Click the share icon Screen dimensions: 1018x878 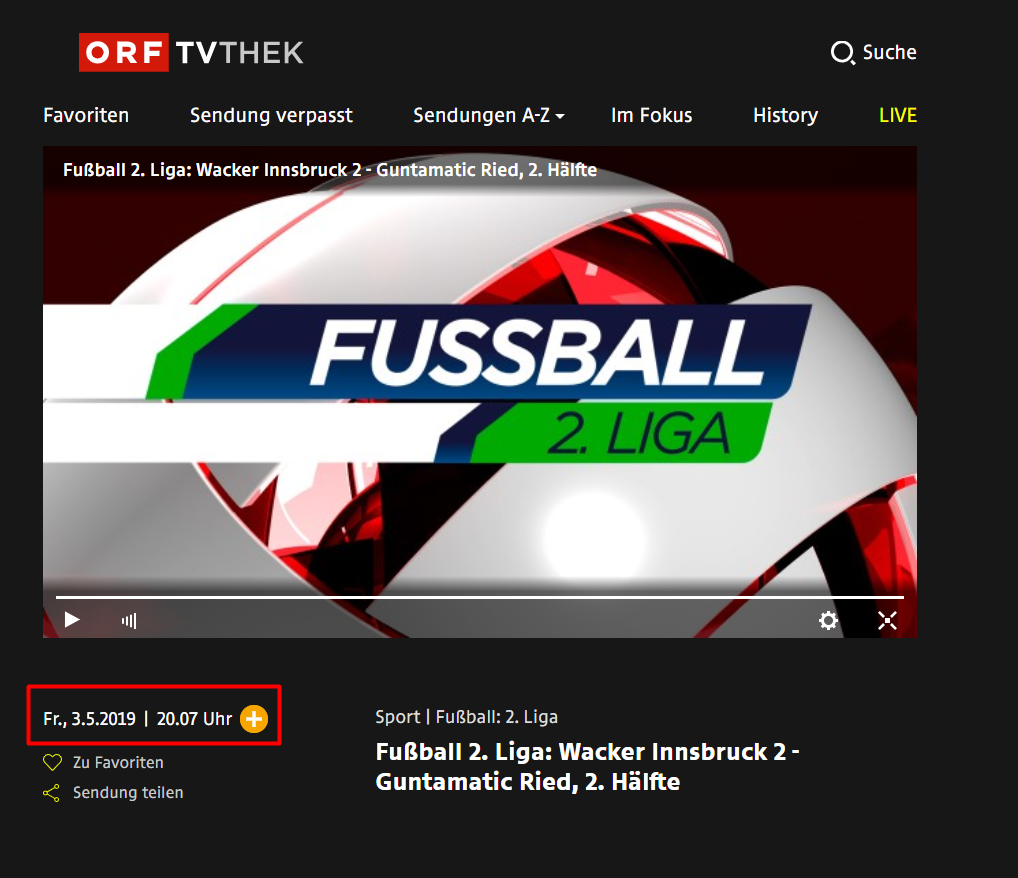tap(51, 793)
